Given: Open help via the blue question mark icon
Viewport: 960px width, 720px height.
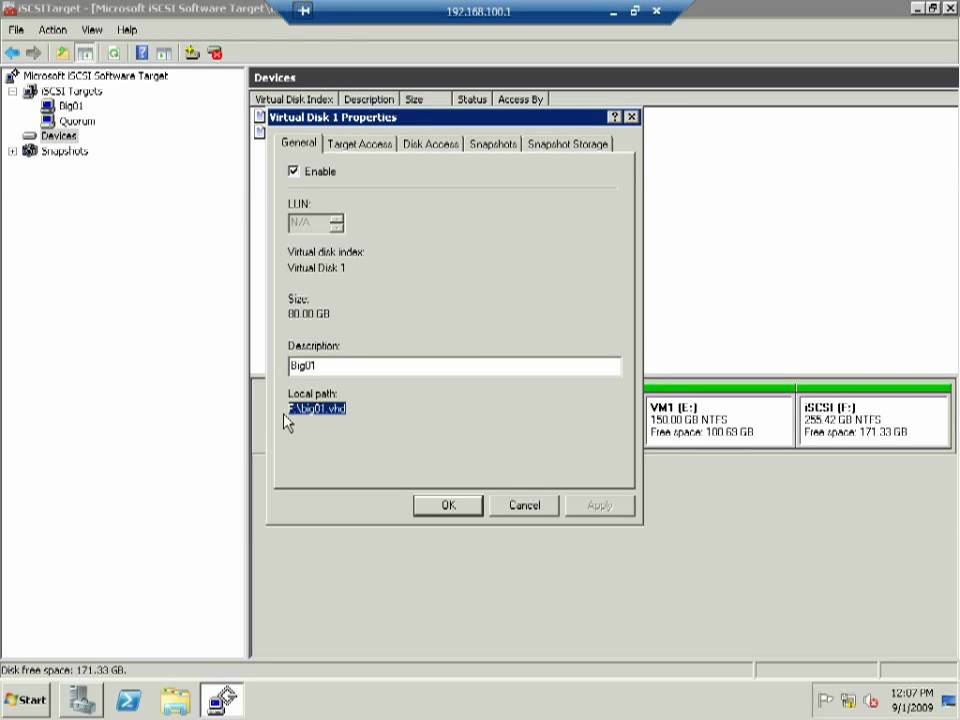Looking at the screenshot, I should (x=141, y=53).
